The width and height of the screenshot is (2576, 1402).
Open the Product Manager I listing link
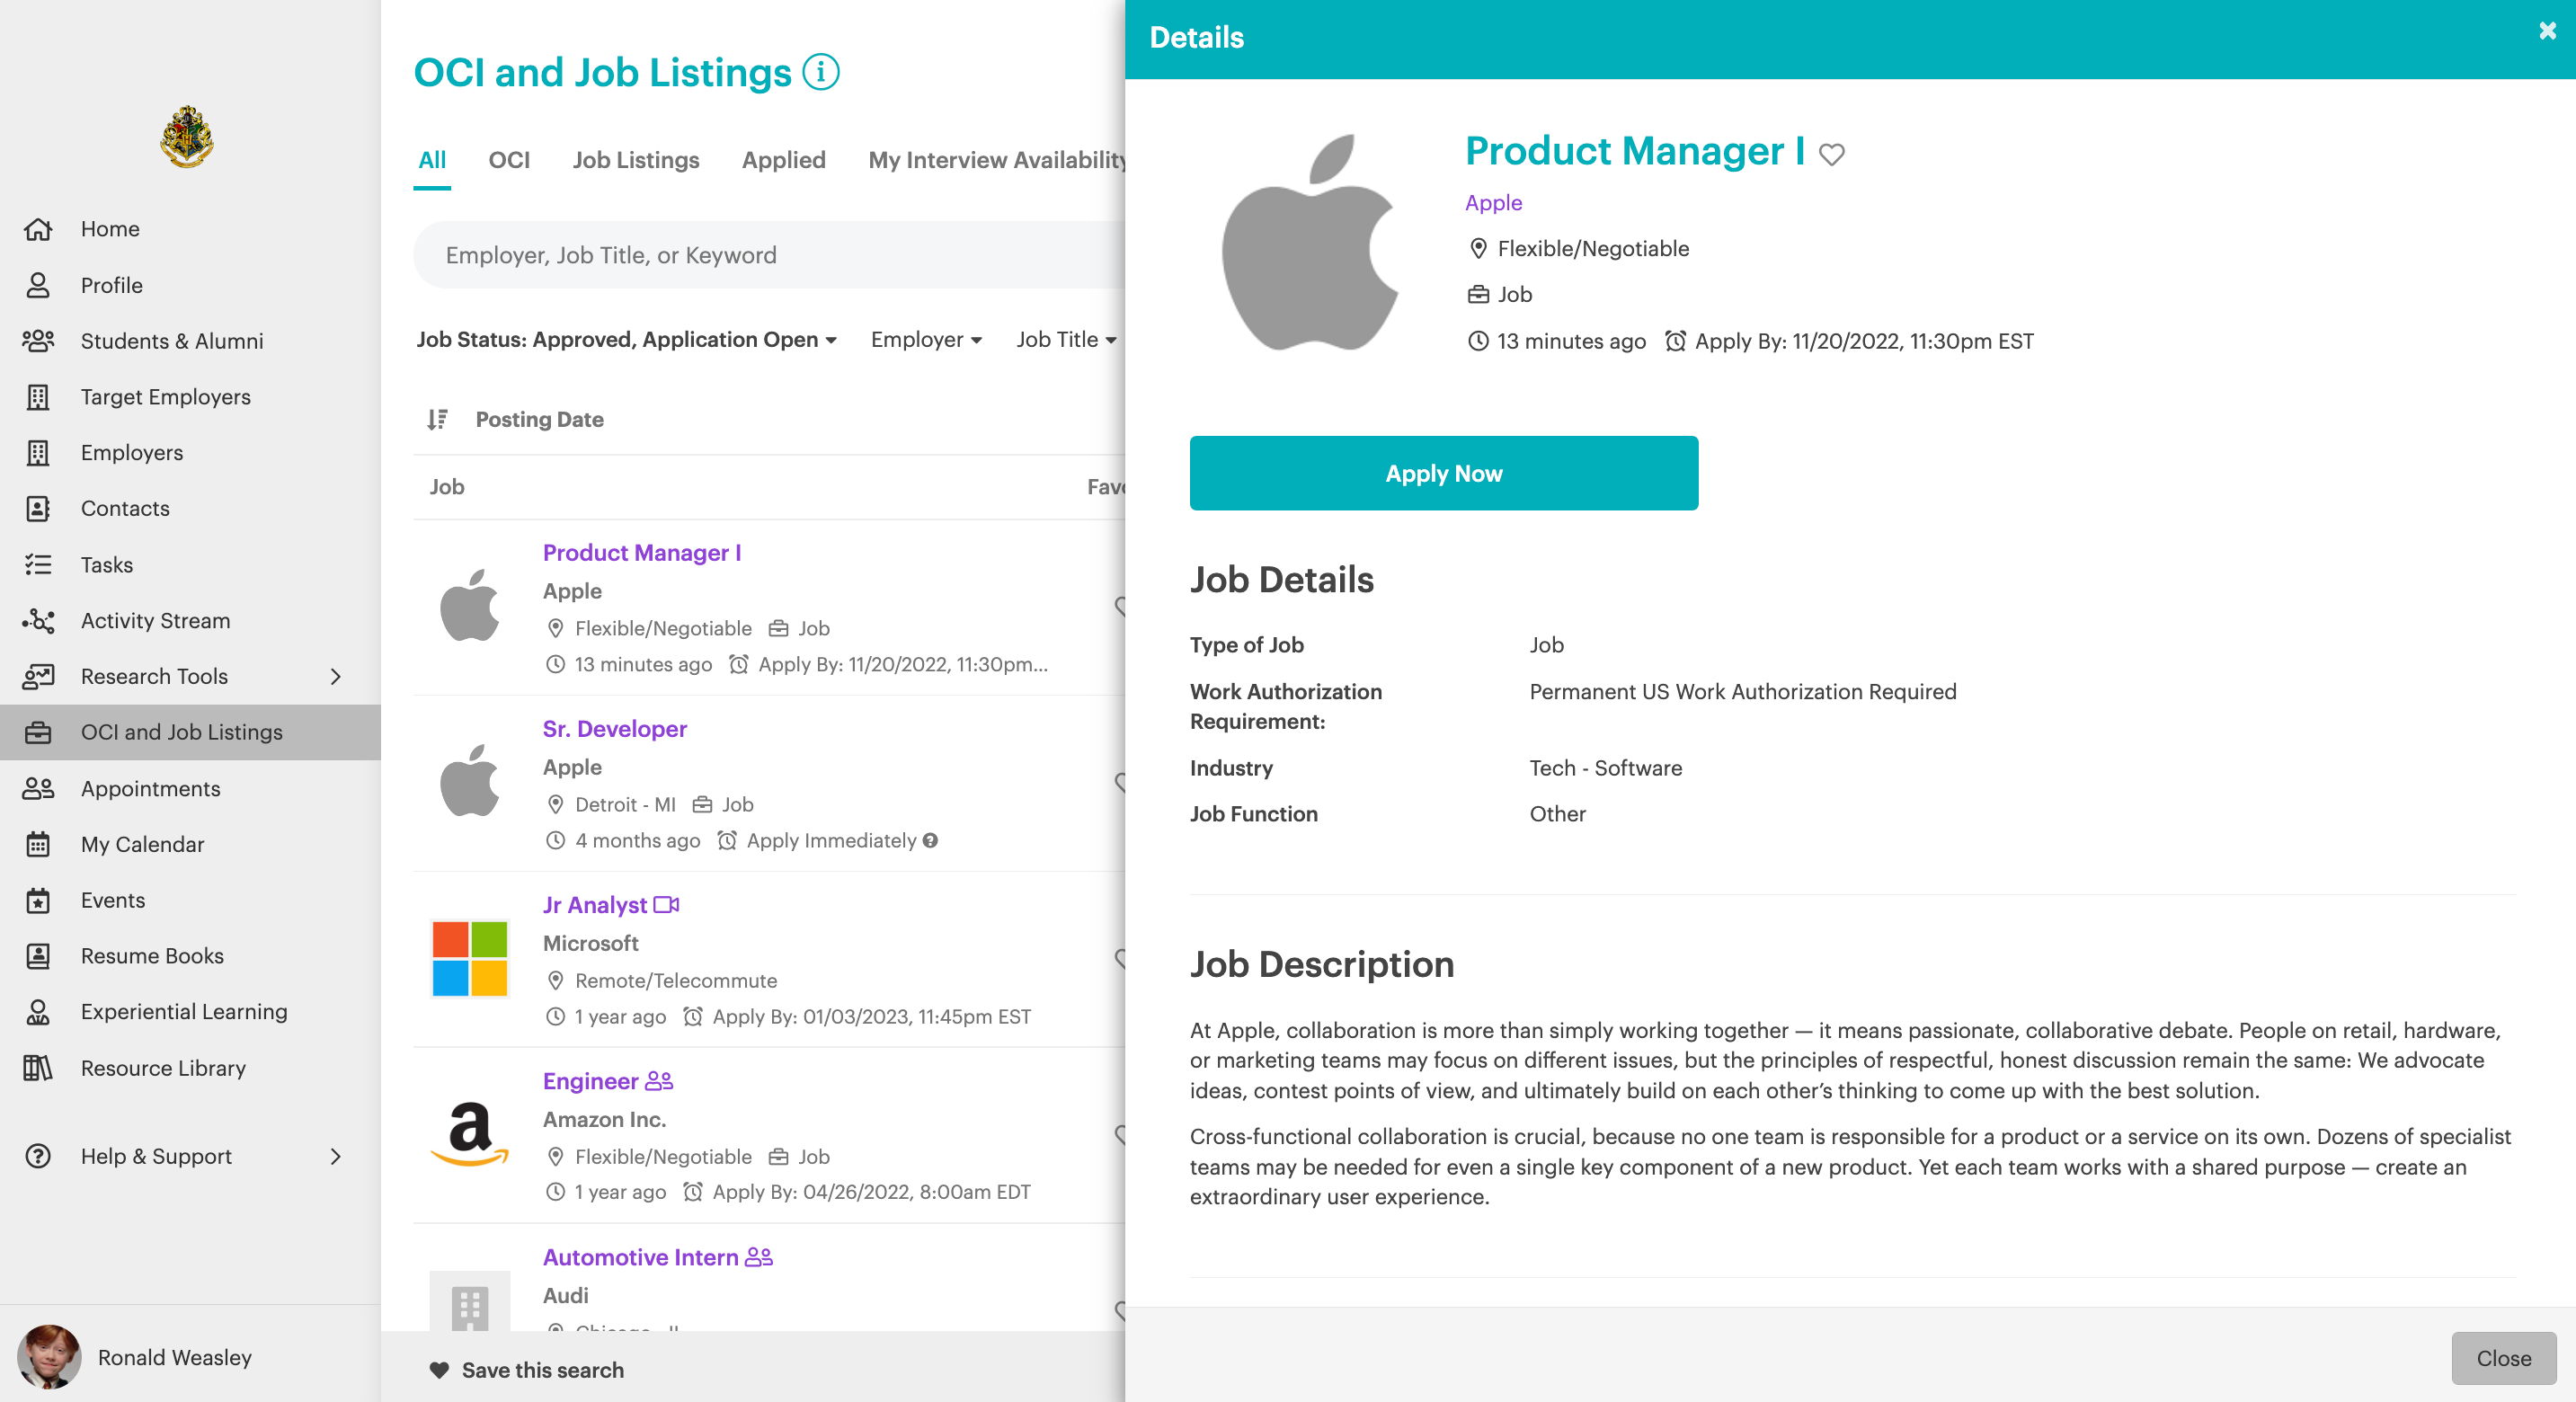tap(642, 553)
